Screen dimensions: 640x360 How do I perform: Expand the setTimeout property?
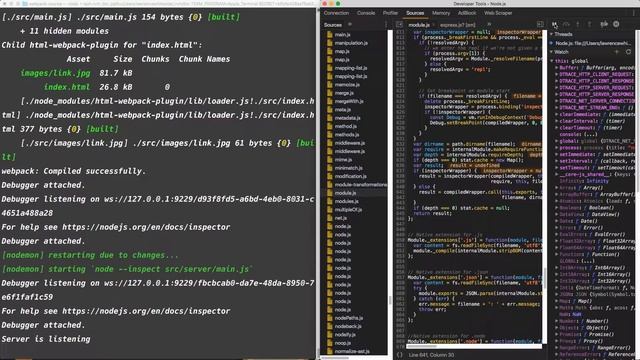click(x=557, y=168)
